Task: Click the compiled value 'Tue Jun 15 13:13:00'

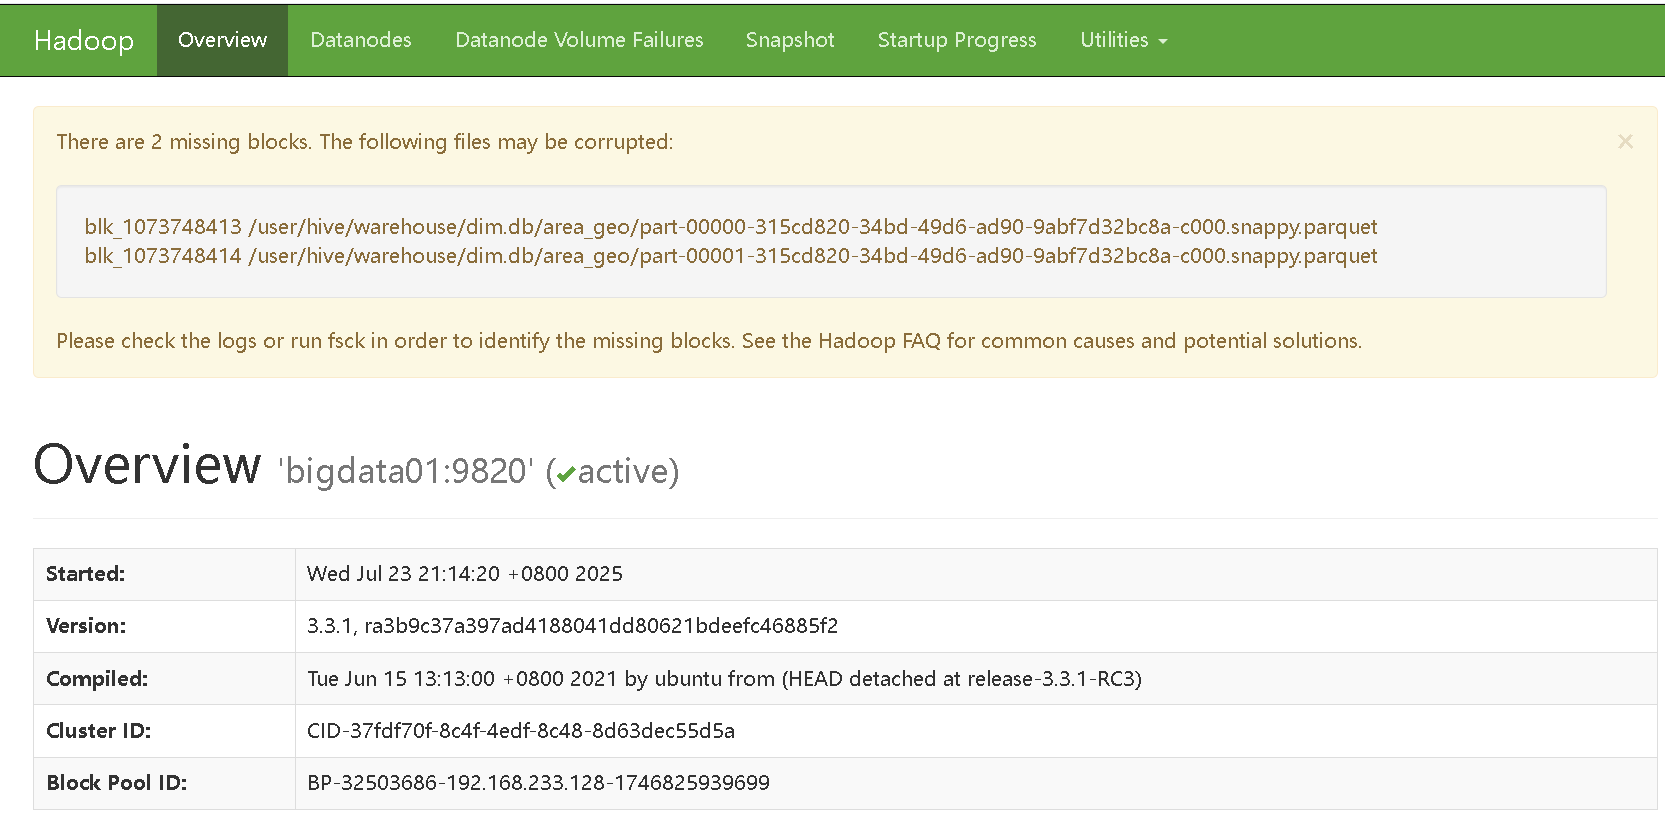Action: coord(724,679)
